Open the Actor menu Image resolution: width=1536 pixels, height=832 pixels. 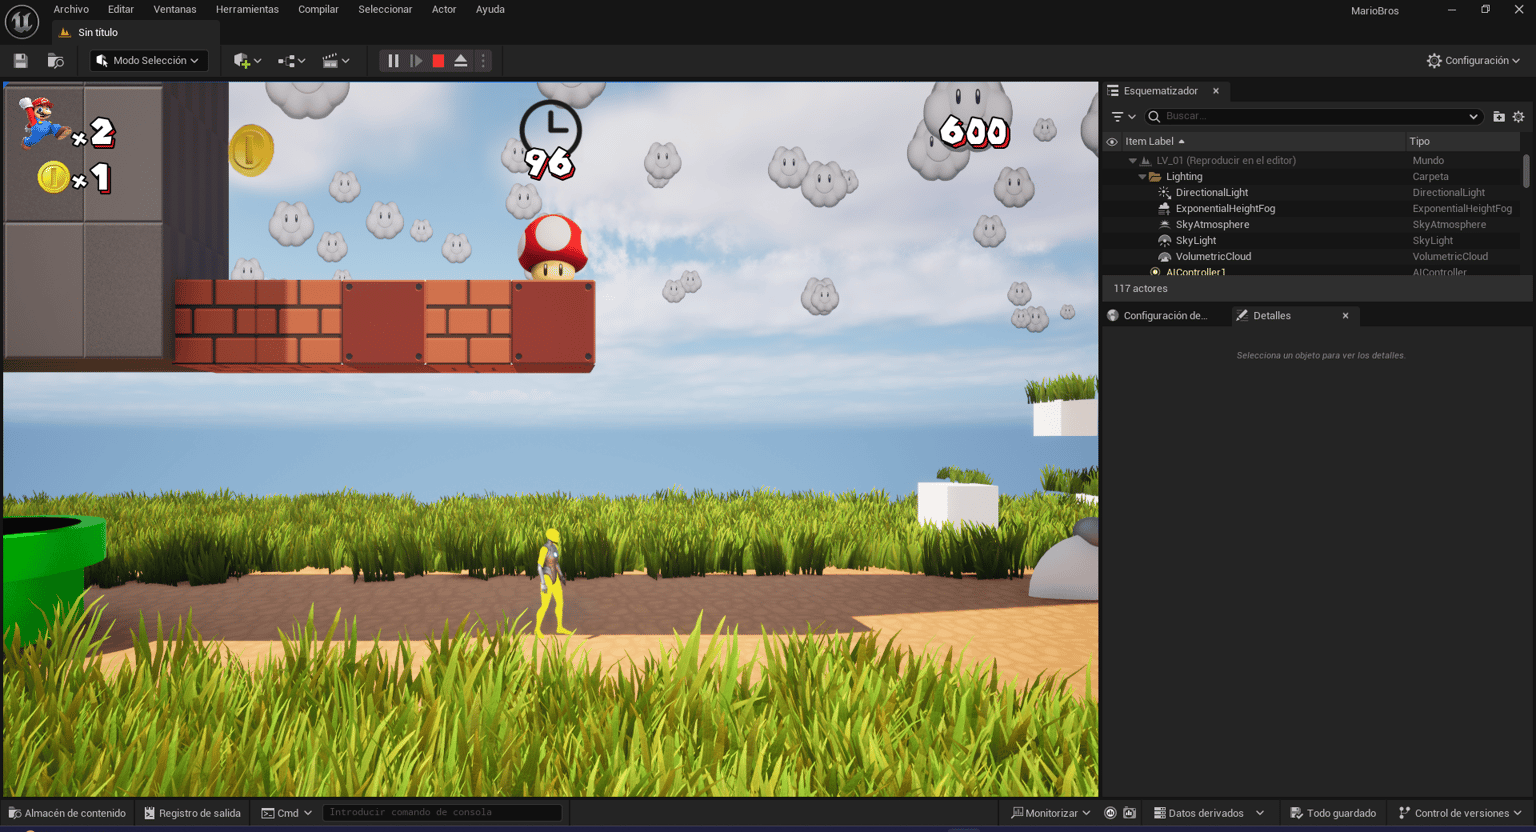point(444,9)
